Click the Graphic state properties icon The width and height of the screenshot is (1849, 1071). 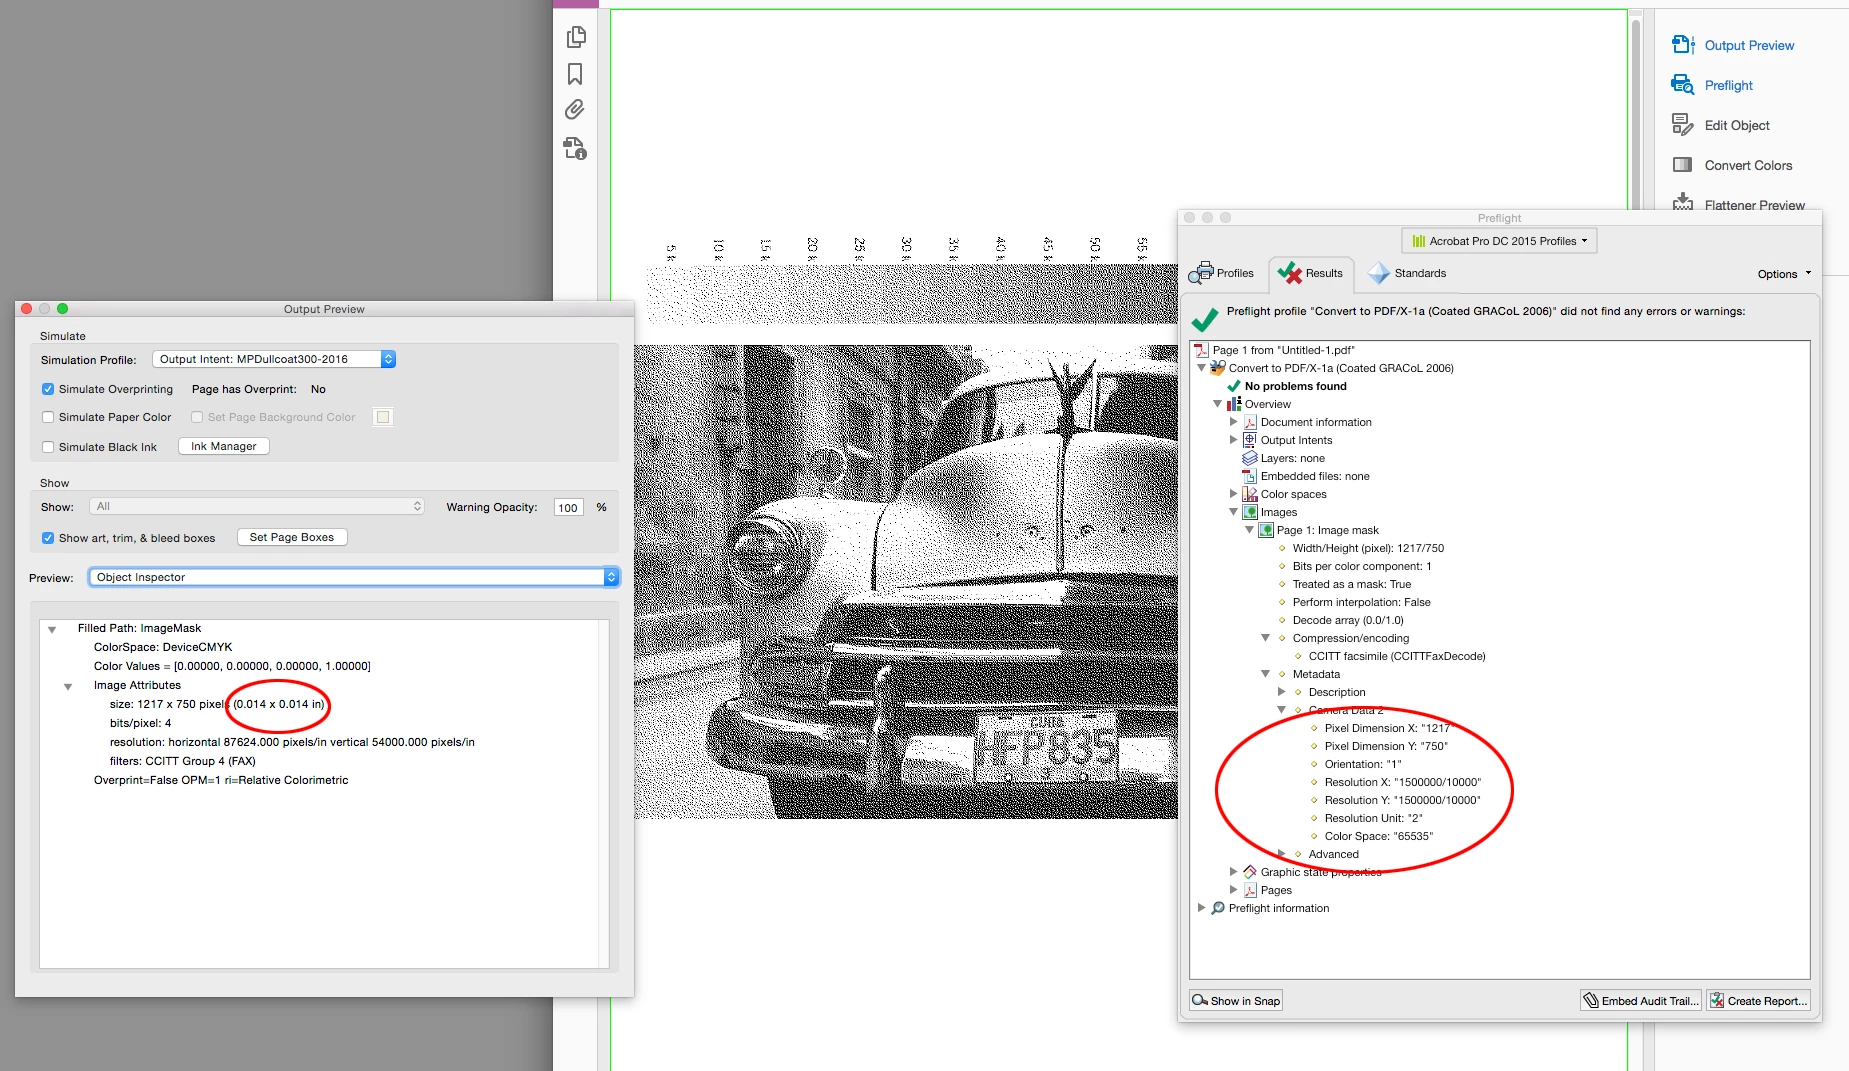click(x=1250, y=872)
